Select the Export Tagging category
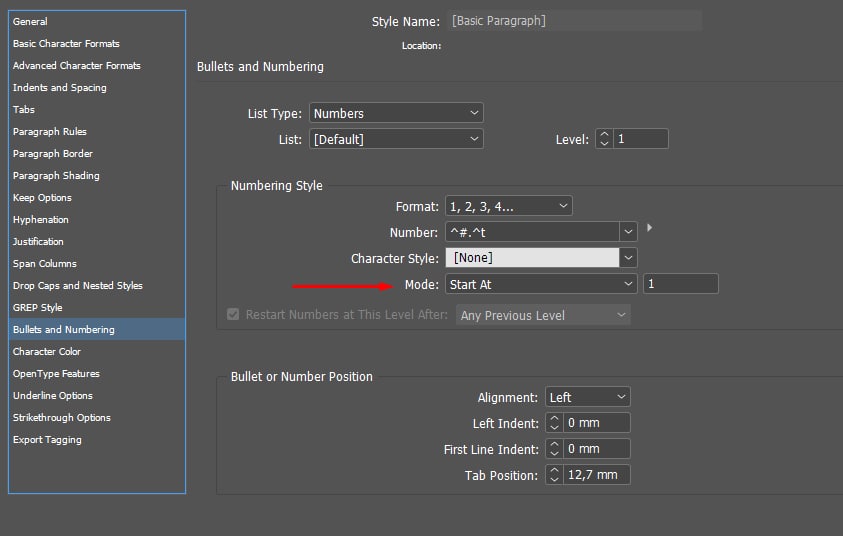Viewport: 843px width, 536px height. pos(48,440)
